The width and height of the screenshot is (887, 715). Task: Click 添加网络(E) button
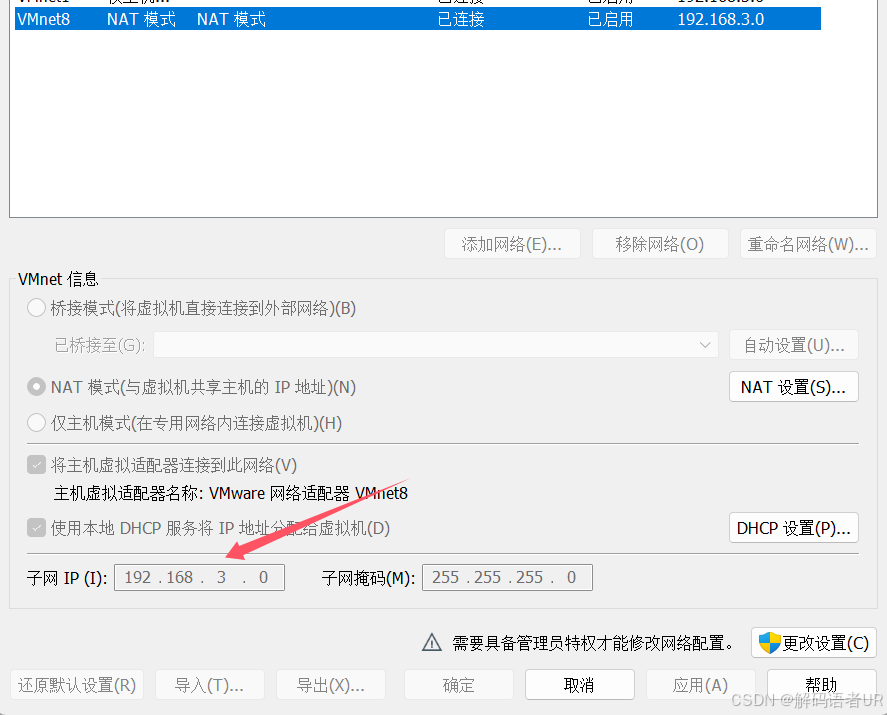coord(512,243)
